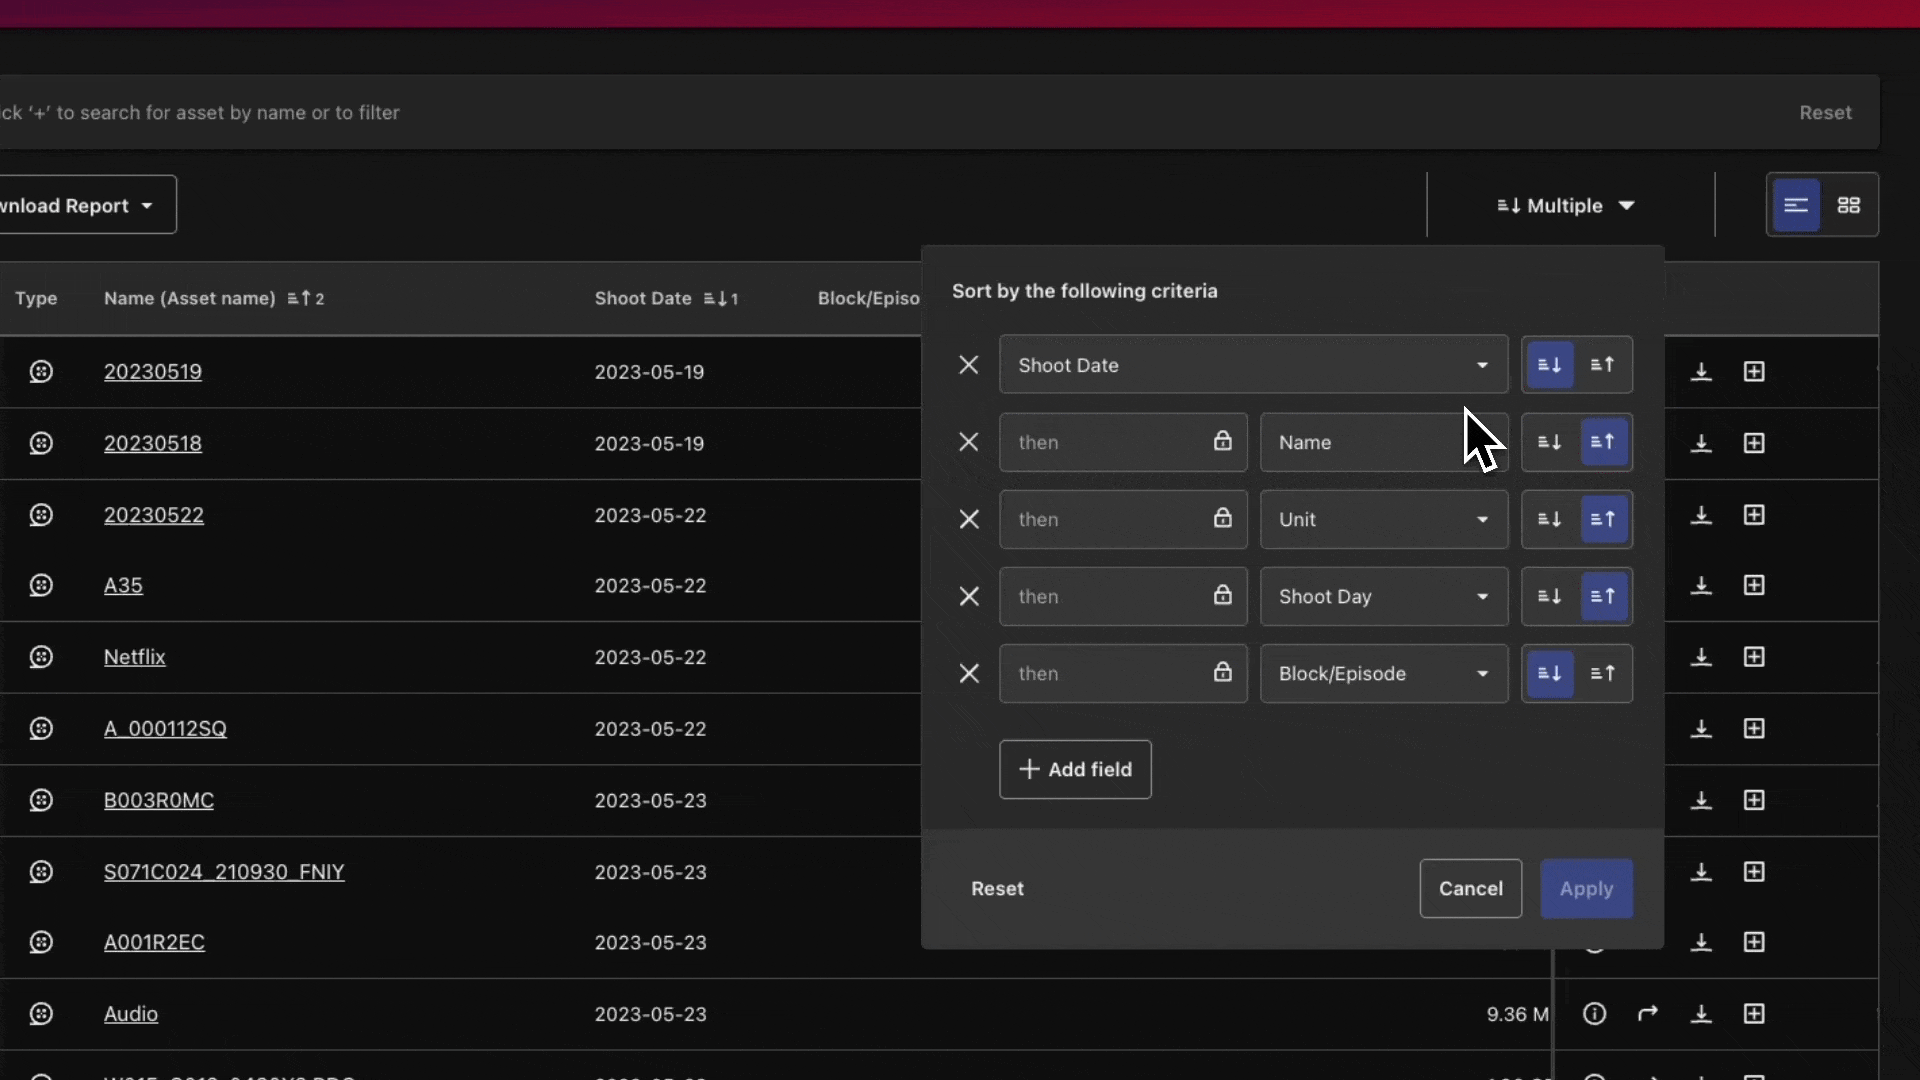Reset the search filter bar
Screen dimensions: 1920x1080
click(x=1825, y=113)
